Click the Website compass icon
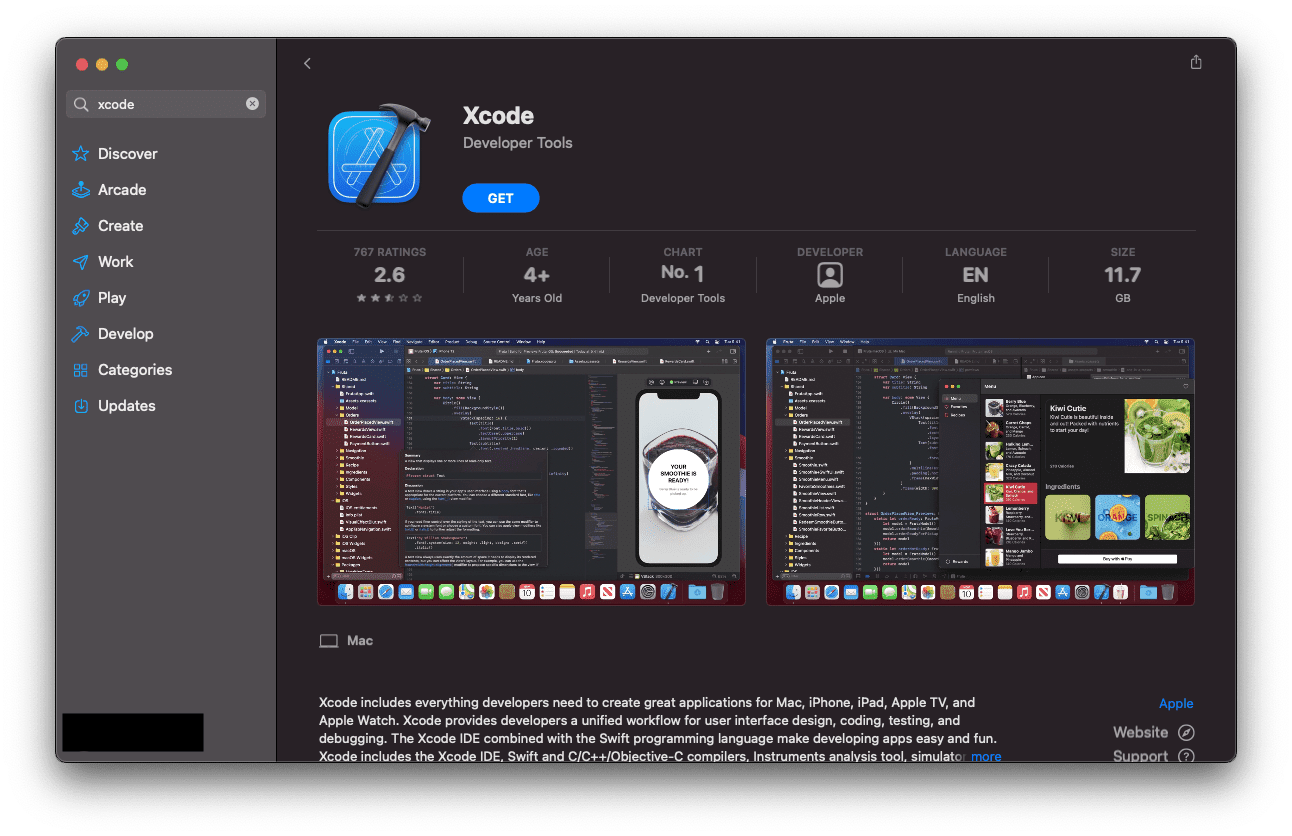 point(1186,732)
